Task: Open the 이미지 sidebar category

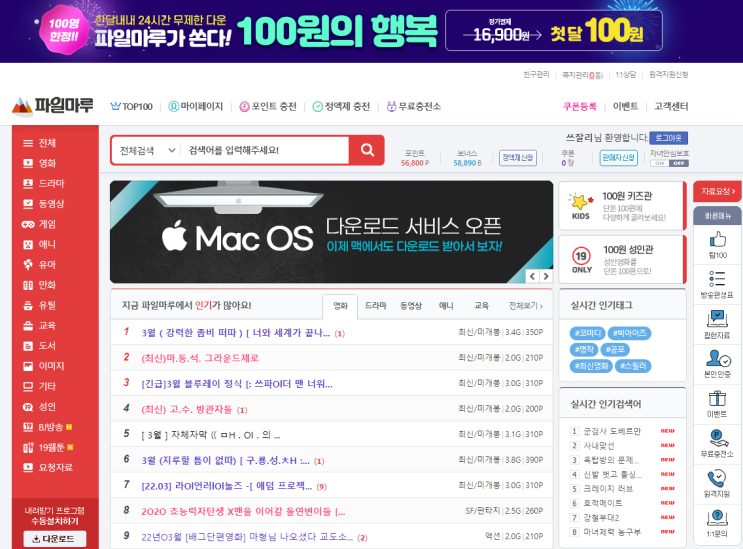Action: [43, 366]
